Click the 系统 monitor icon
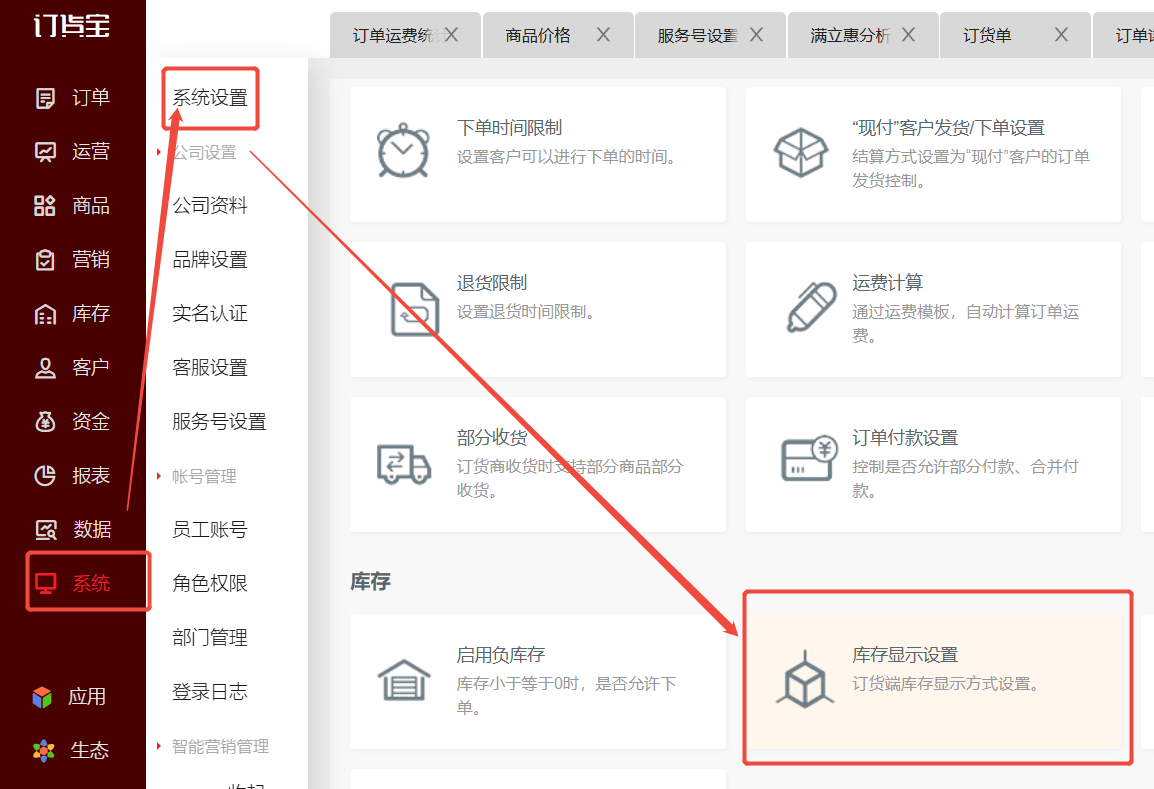Image resolution: width=1154 pixels, height=789 pixels. coord(46,584)
